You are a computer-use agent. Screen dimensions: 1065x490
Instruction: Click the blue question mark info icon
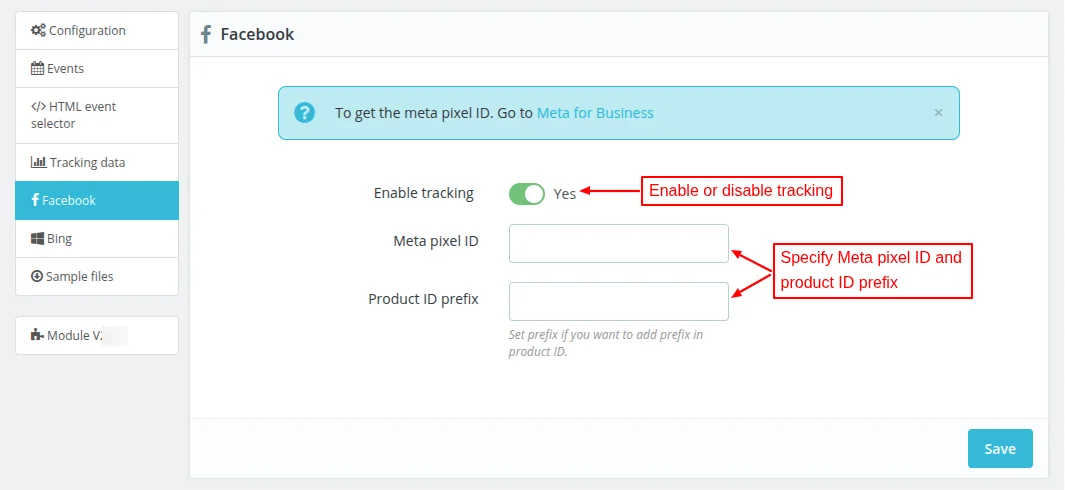click(x=304, y=113)
